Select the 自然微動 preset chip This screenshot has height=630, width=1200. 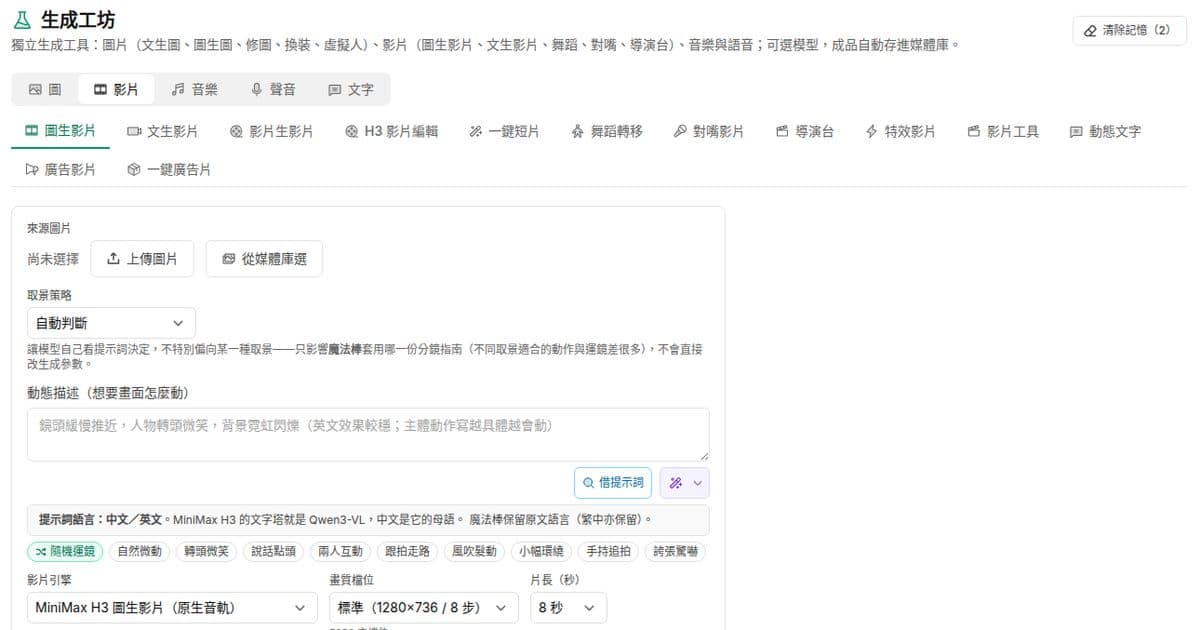coord(139,551)
